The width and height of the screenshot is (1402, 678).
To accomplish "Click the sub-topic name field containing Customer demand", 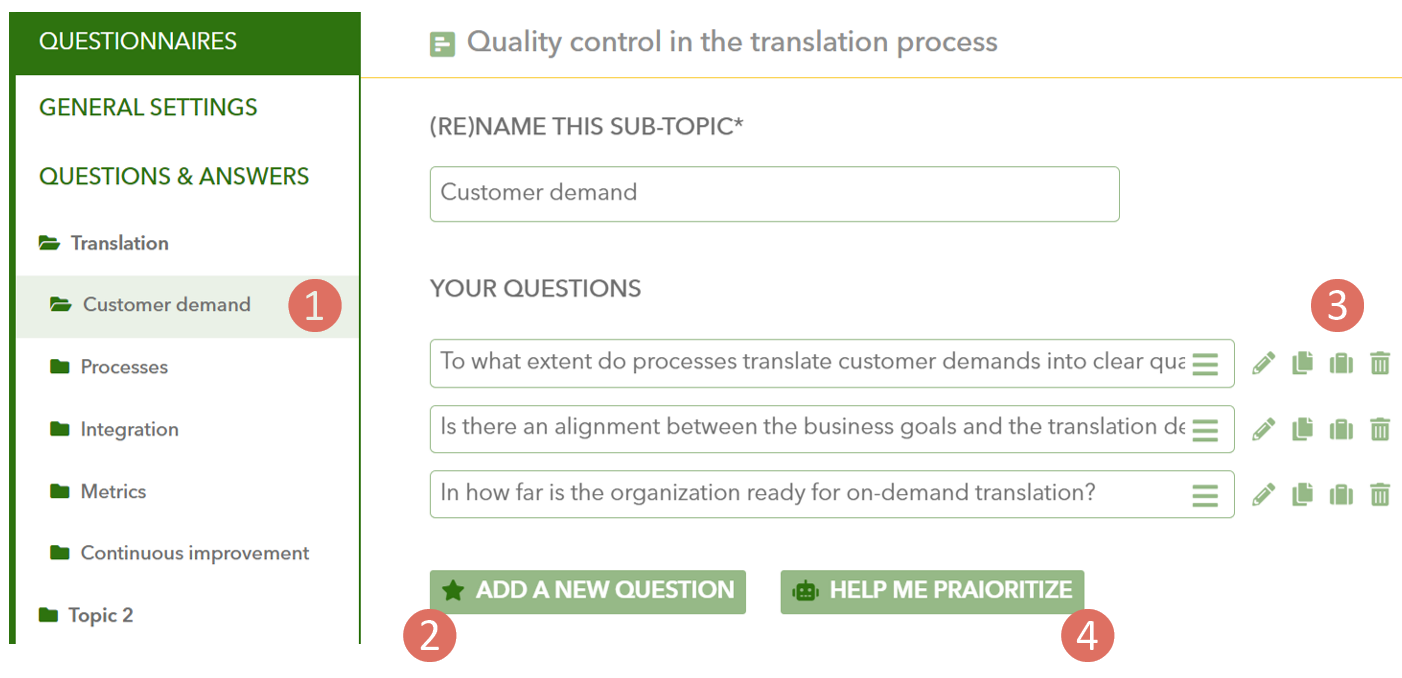I will pos(774,193).
